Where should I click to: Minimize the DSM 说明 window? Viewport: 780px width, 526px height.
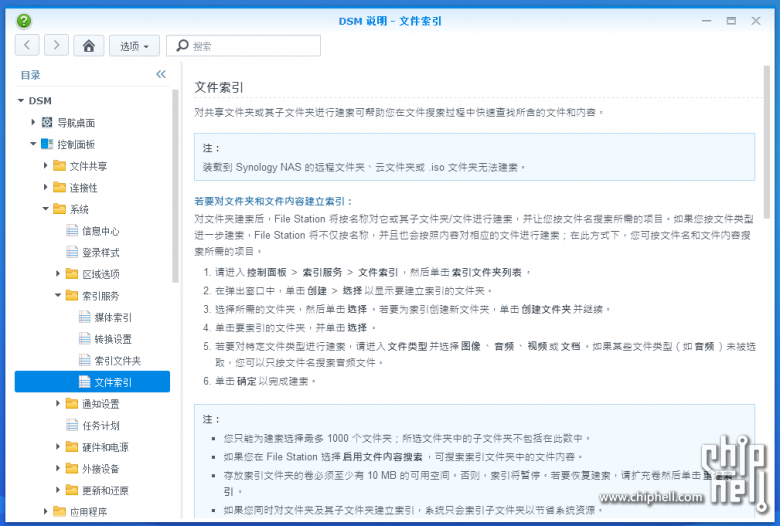[x=706, y=21]
